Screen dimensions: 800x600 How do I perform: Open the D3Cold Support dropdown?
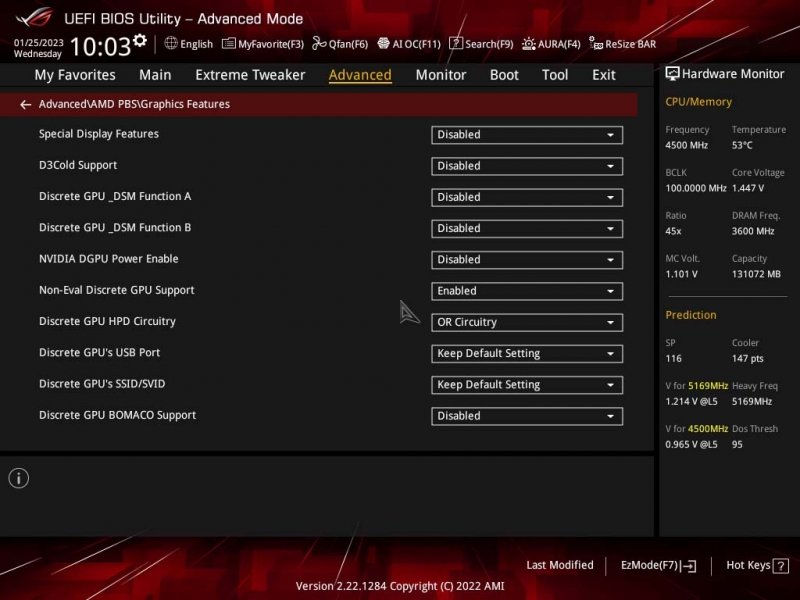(x=527, y=166)
